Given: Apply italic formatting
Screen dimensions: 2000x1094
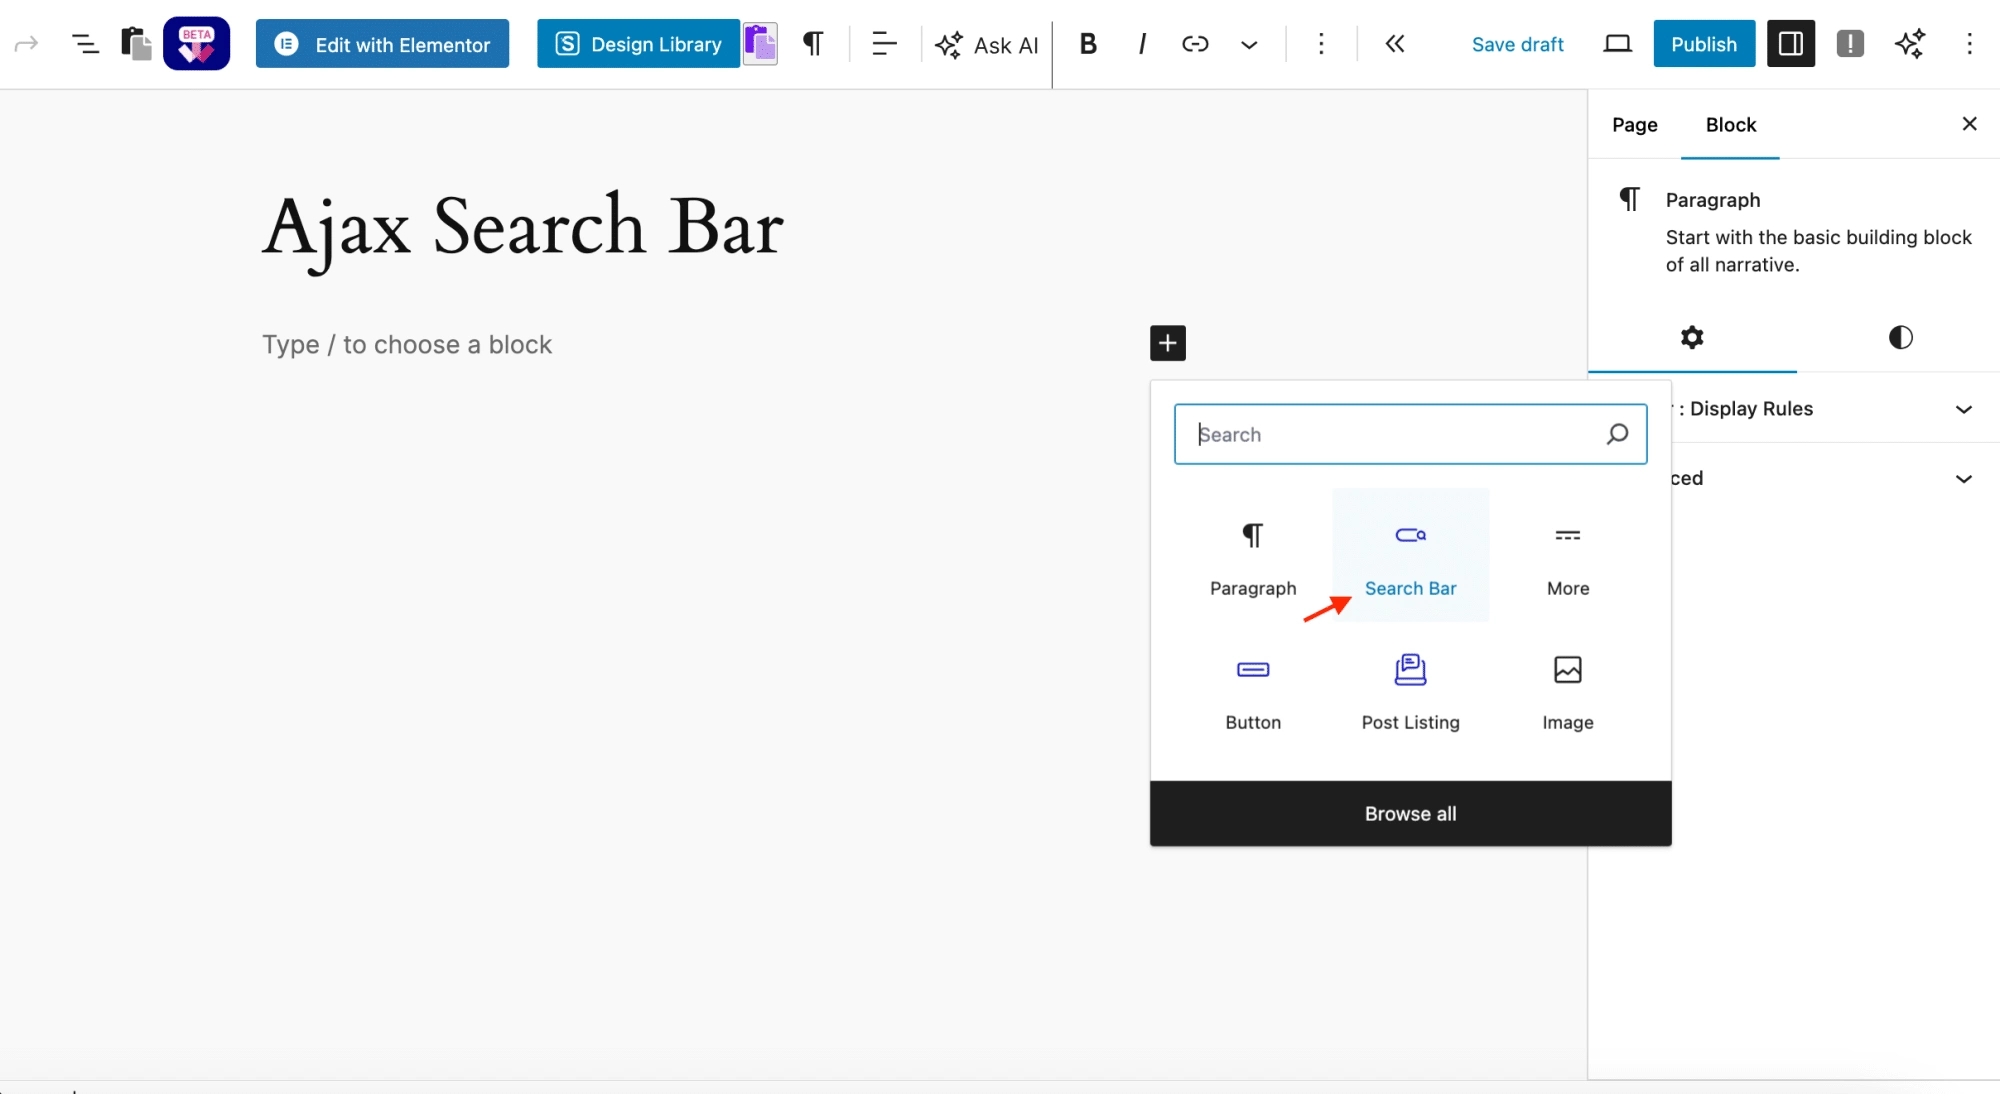Looking at the screenshot, I should (x=1141, y=44).
